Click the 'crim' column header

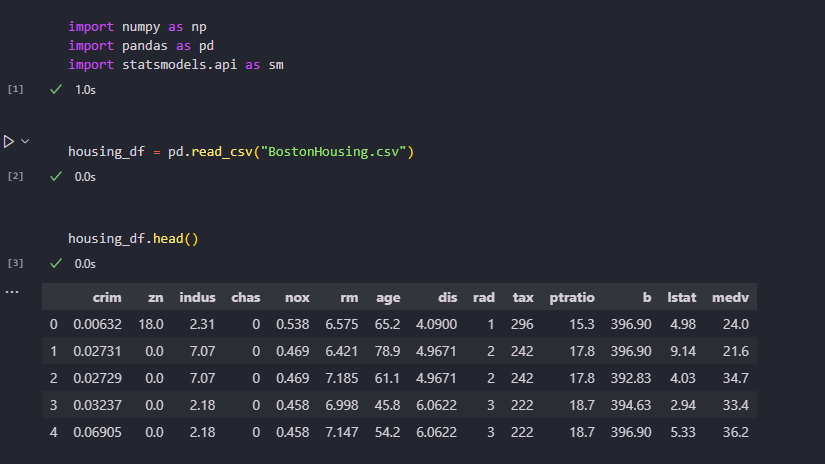[x=107, y=298]
